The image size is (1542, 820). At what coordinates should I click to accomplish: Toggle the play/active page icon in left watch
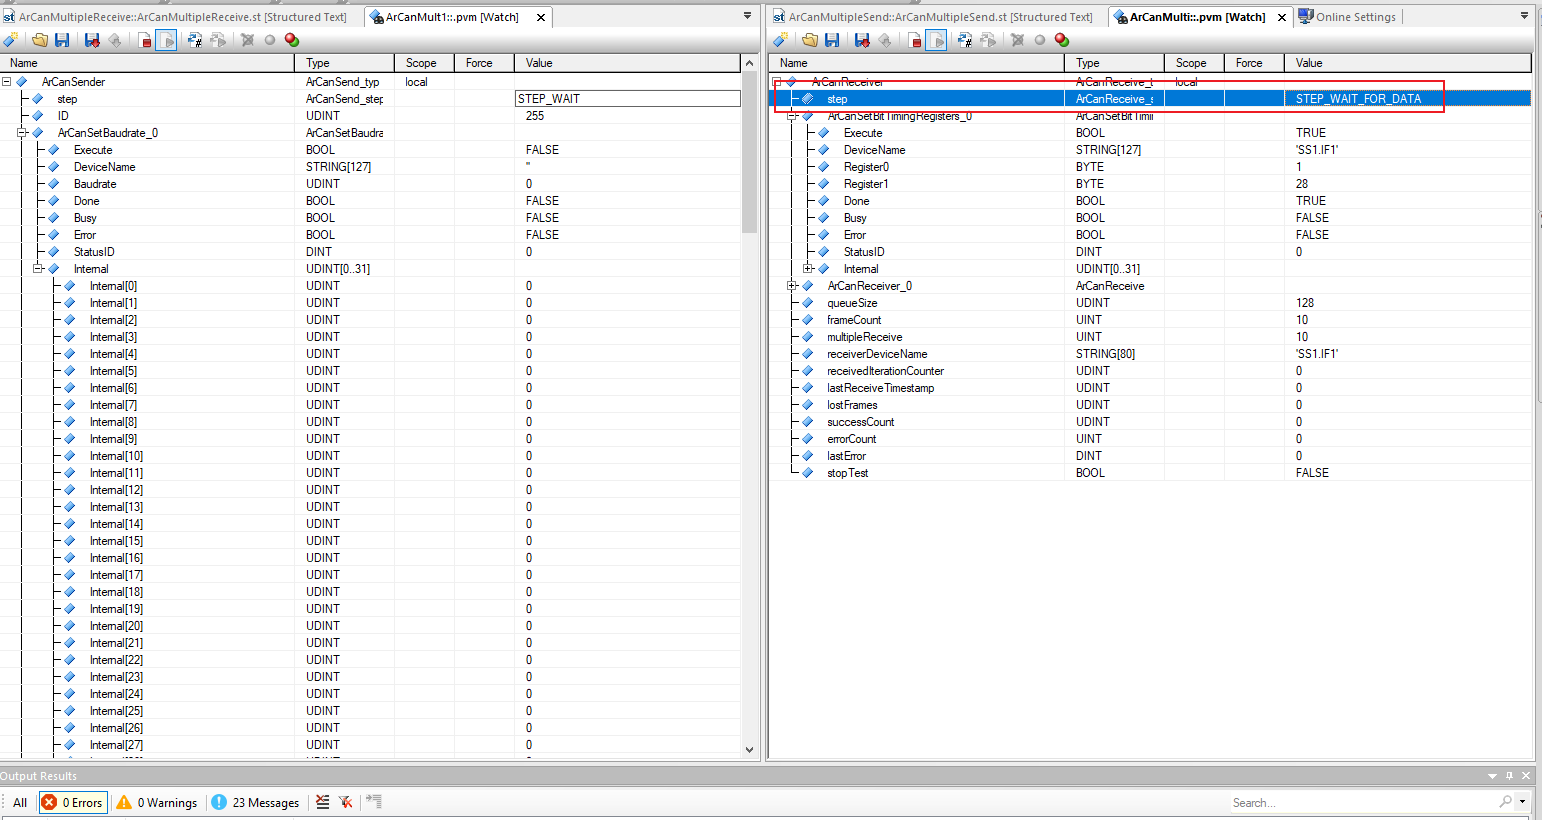point(167,40)
